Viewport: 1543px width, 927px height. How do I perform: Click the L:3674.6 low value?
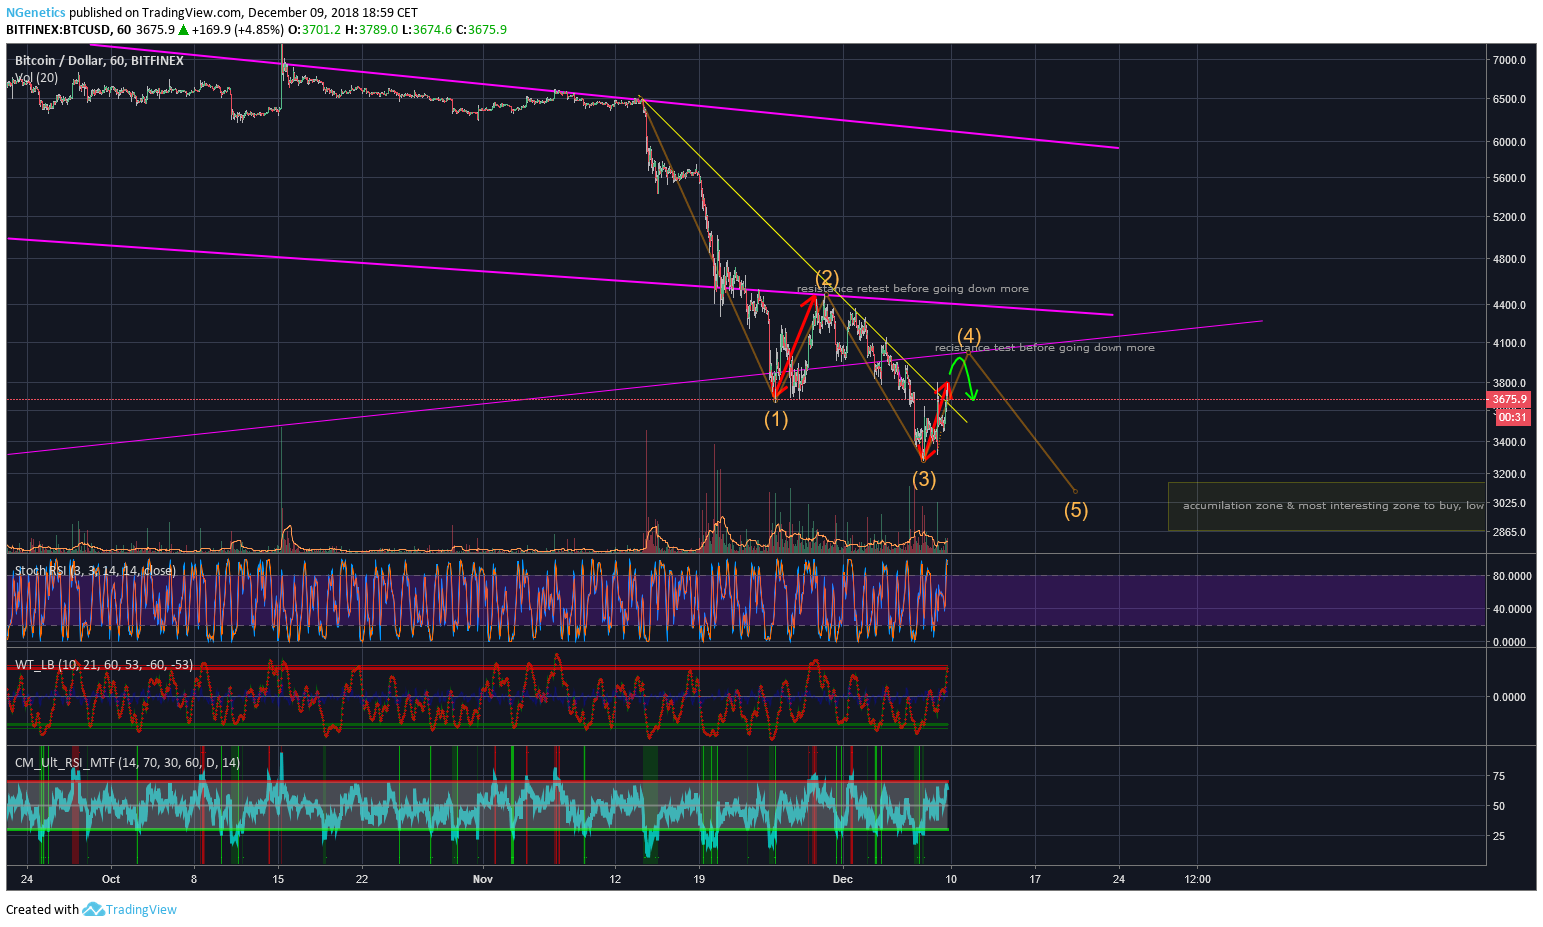(x=427, y=30)
